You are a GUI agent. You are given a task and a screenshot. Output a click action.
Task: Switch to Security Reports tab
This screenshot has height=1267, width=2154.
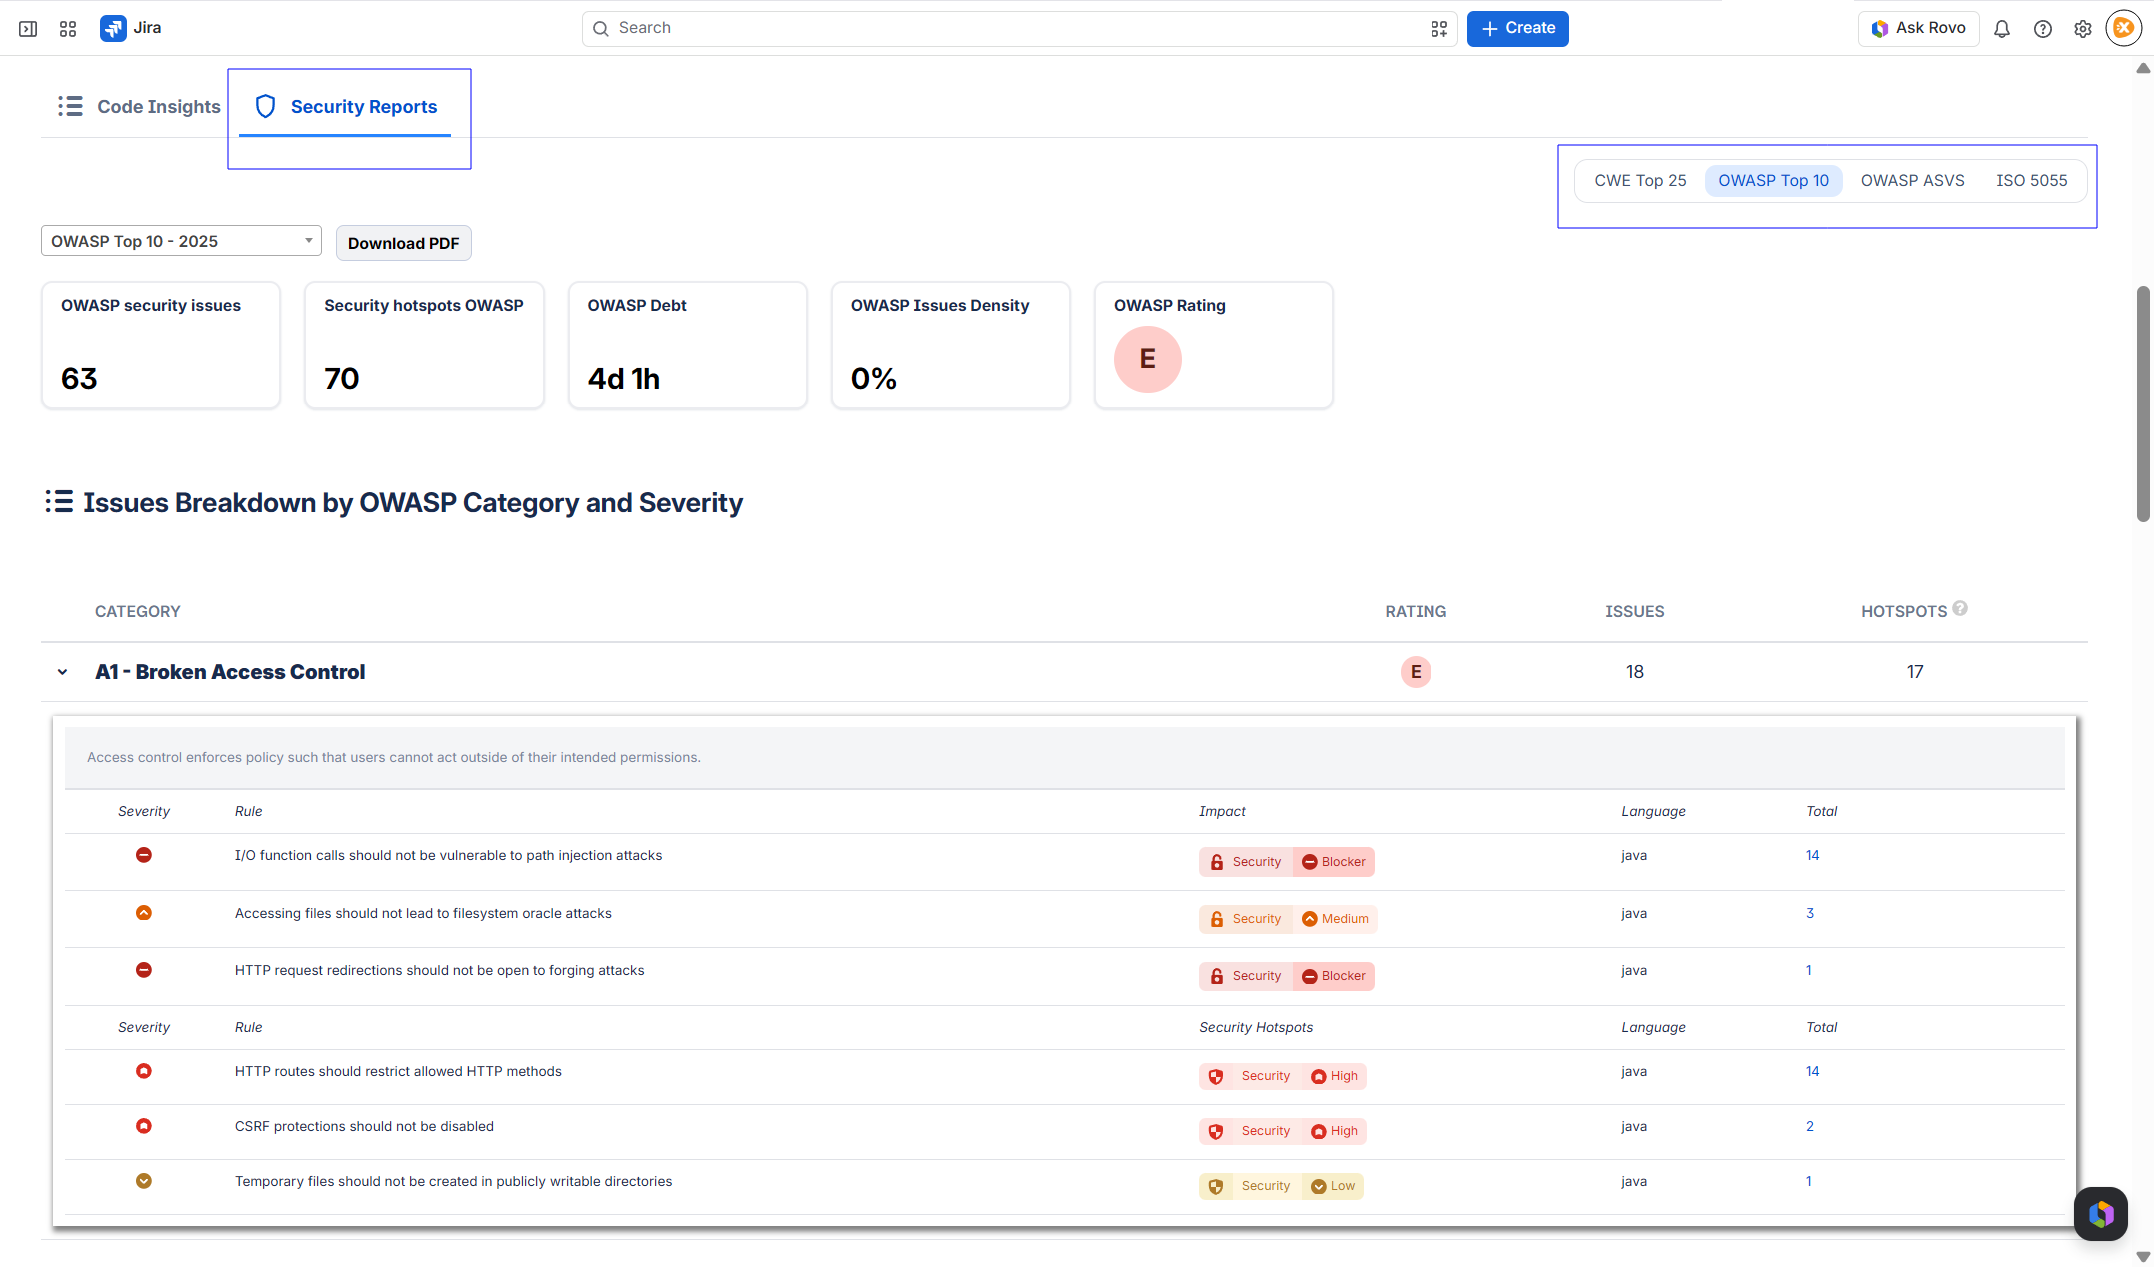tap(346, 106)
